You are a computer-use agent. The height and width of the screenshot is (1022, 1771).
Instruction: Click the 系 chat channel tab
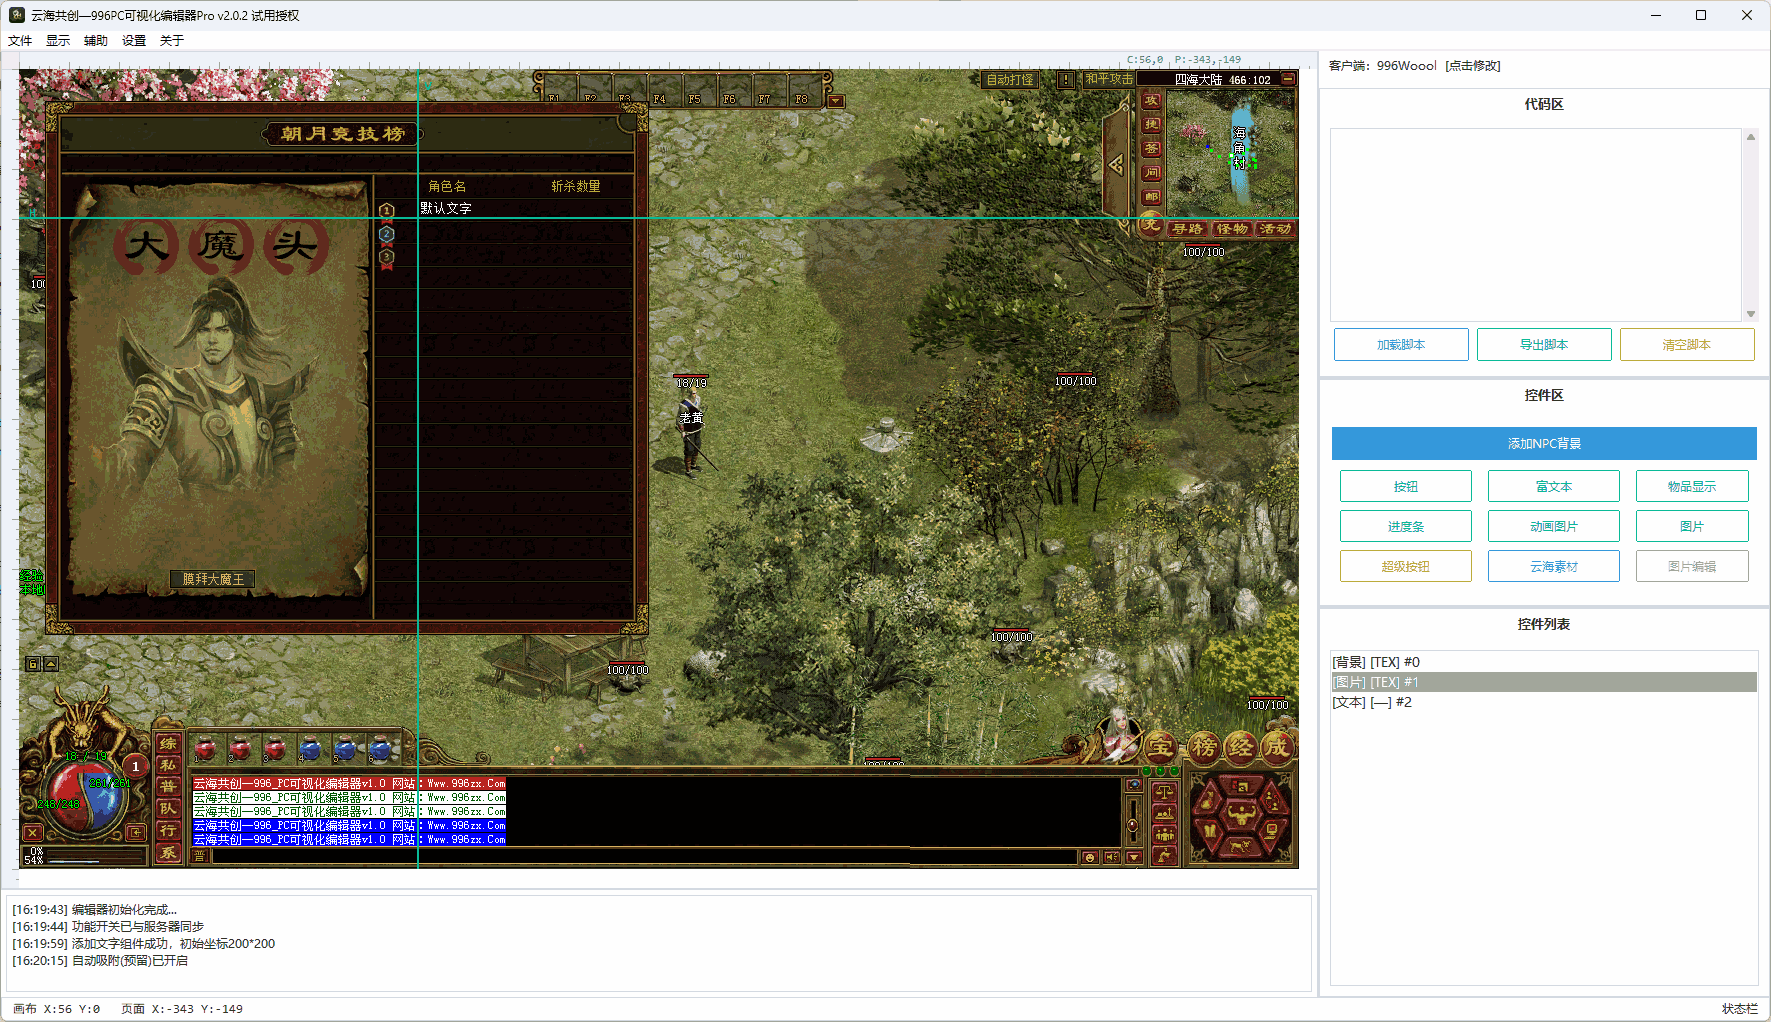[168, 853]
